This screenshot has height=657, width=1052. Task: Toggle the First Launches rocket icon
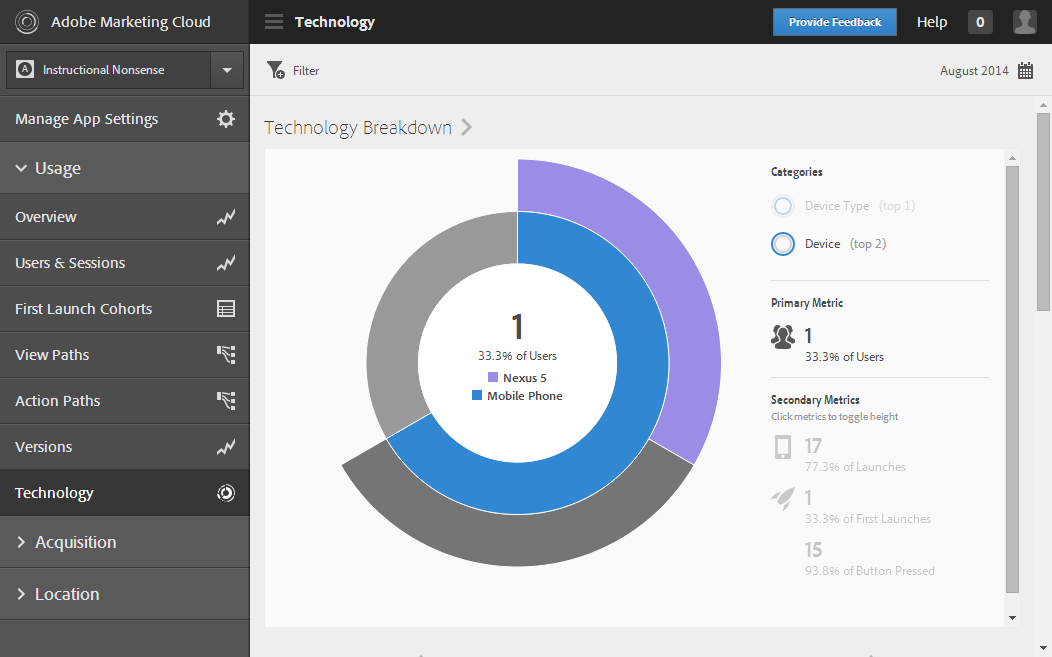pos(783,498)
